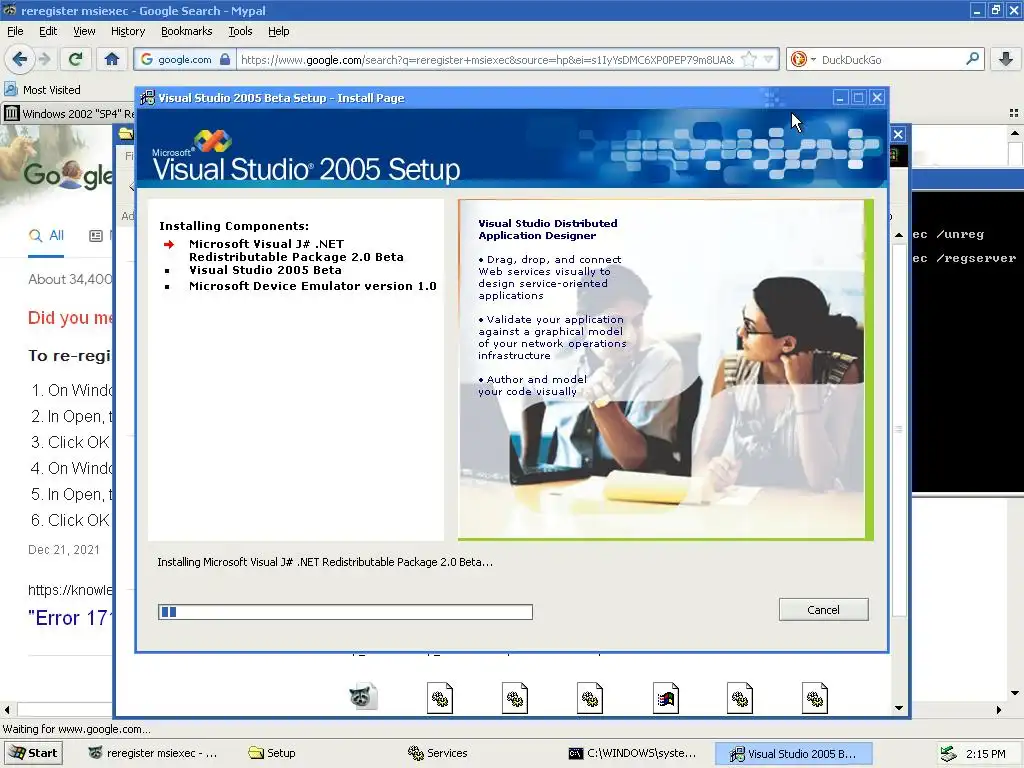Image resolution: width=1024 pixels, height=768 pixels.
Task: Switch to the C:\WINDOWS command prompt taskbar button
Action: (632, 753)
